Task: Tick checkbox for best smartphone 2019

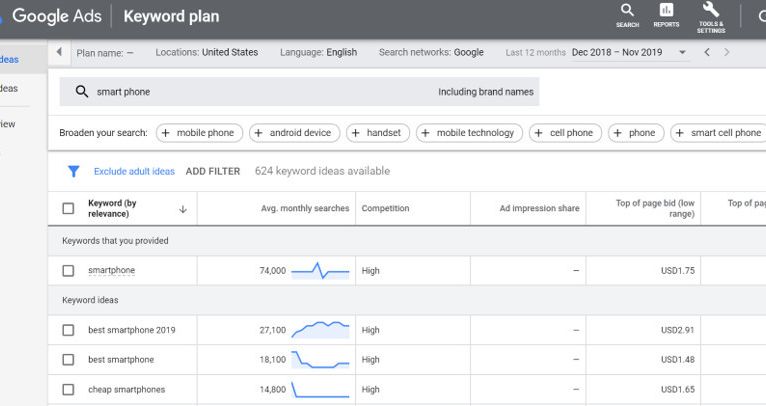Action: (x=68, y=330)
